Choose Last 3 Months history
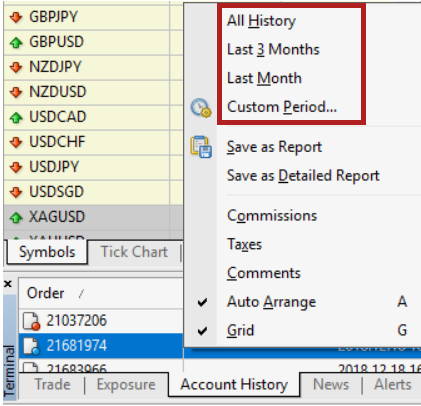This screenshot has height=406, width=421. 273,50
